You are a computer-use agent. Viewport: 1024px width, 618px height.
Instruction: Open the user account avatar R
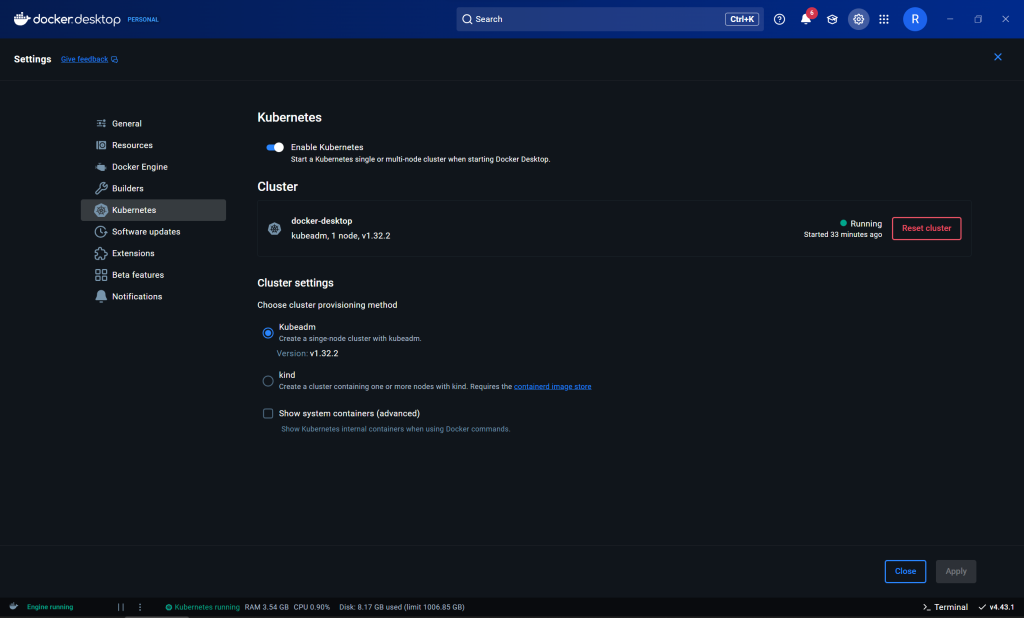click(915, 19)
